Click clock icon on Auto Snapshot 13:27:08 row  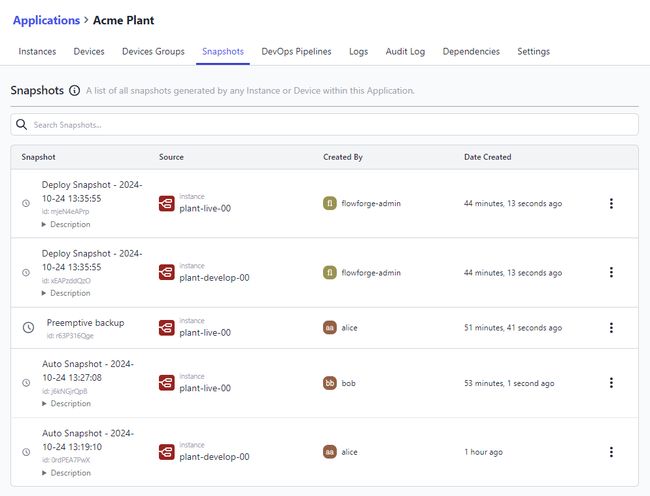click(x=26, y=383)
